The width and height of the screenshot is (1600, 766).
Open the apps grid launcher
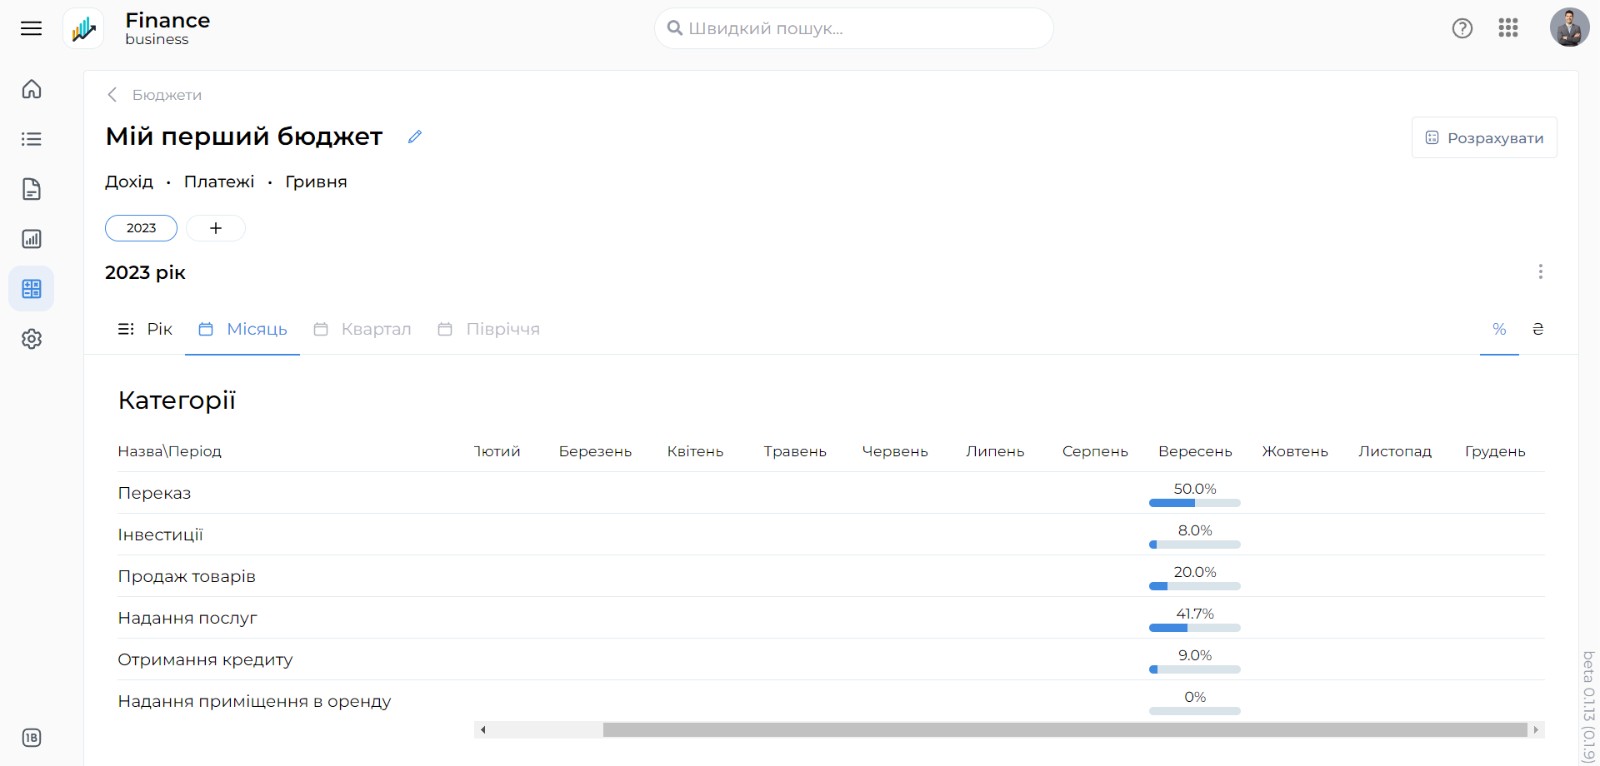pyautogui.click(x=1508, y=28)
